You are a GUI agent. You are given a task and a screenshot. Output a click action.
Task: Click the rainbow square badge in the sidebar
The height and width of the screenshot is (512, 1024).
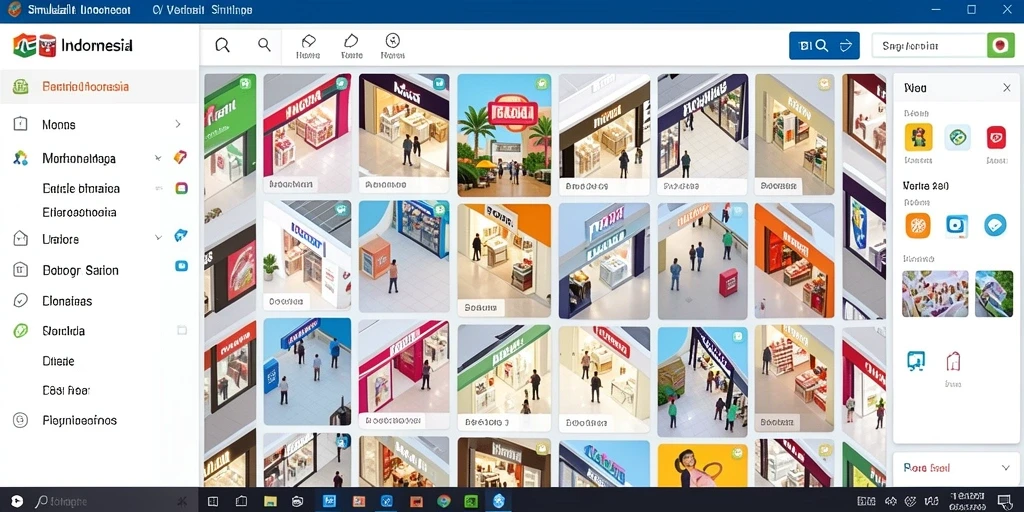tap(182, 188)
